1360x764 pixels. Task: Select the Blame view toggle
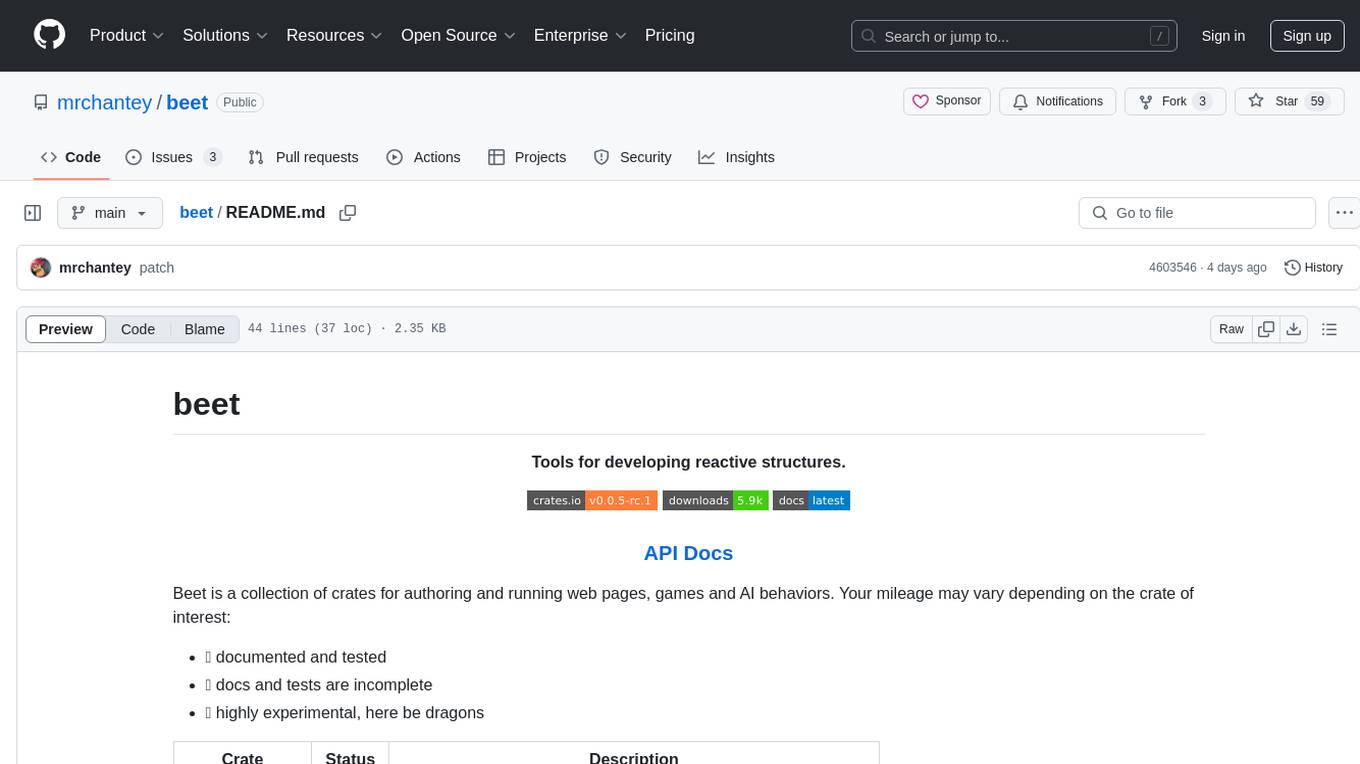(x=205, y=329)
